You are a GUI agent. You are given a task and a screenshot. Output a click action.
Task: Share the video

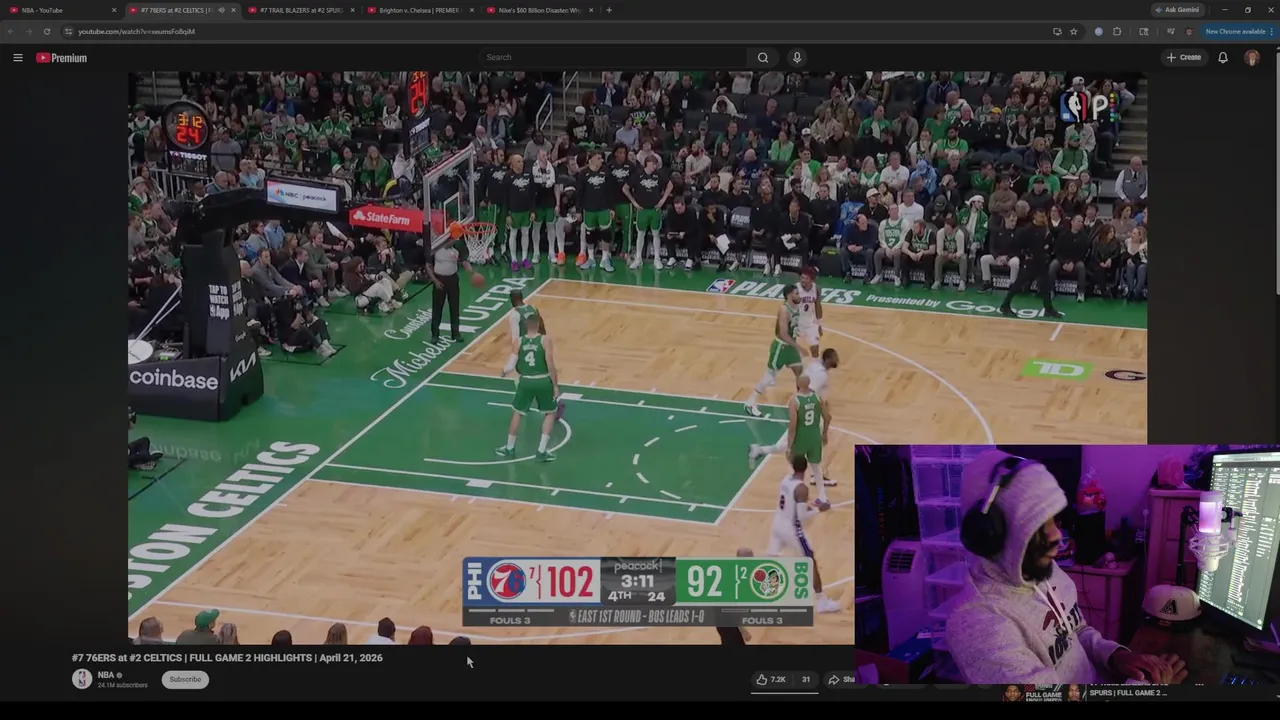click(841, 680)
